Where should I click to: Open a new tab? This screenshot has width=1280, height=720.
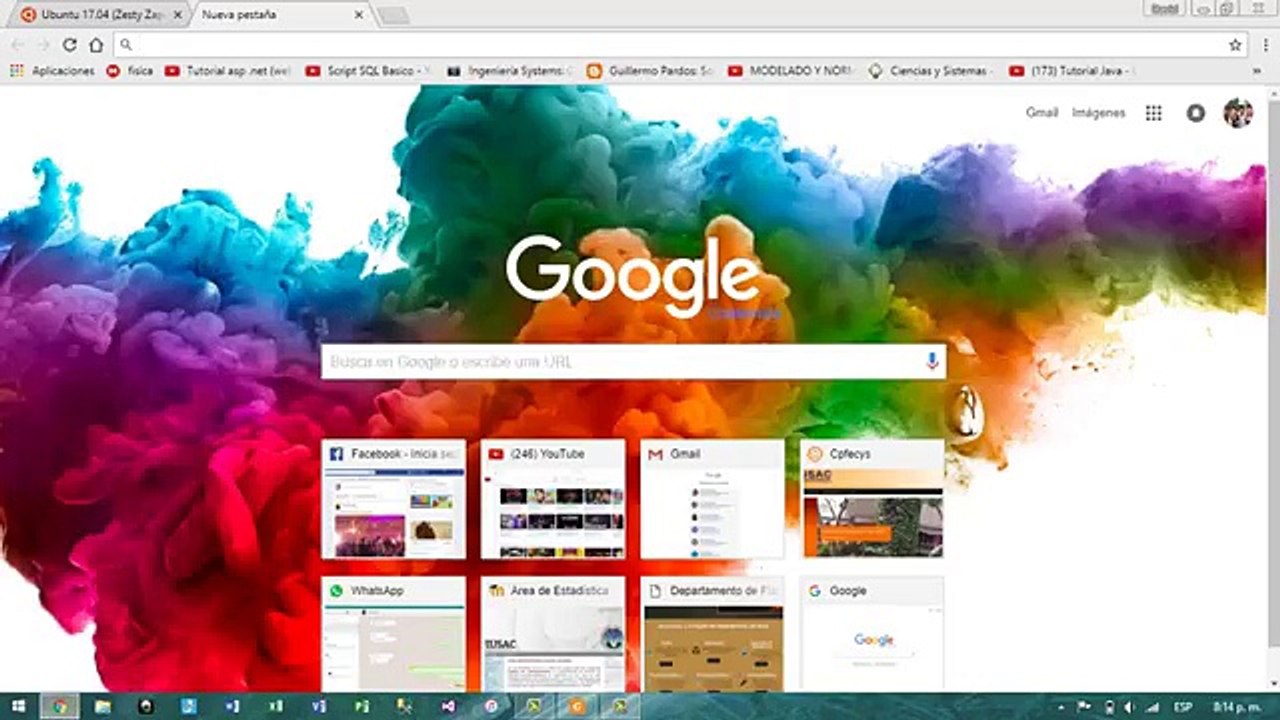click(393, 15)
